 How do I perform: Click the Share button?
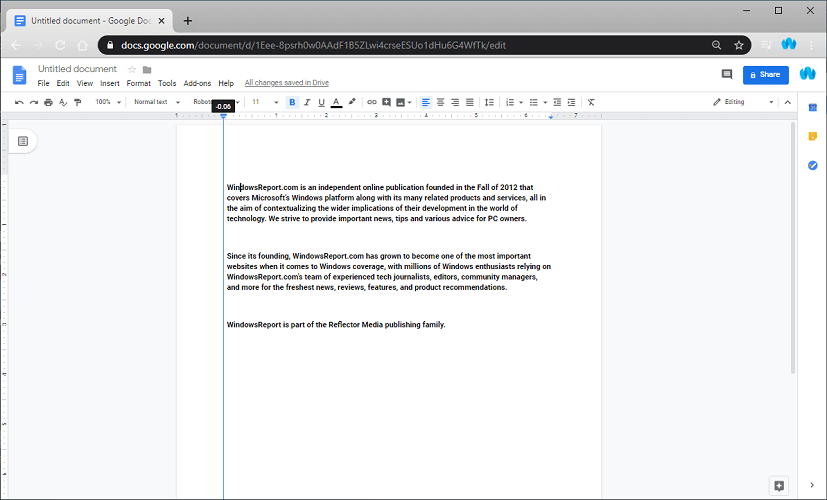coord(766,75)
